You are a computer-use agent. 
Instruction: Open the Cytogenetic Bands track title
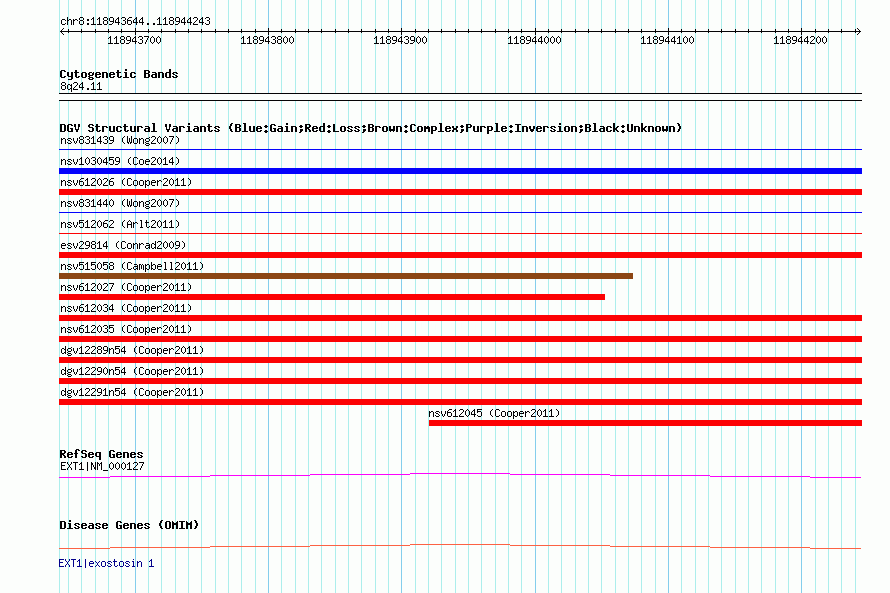pyautogui.click(x=119, y=74)
